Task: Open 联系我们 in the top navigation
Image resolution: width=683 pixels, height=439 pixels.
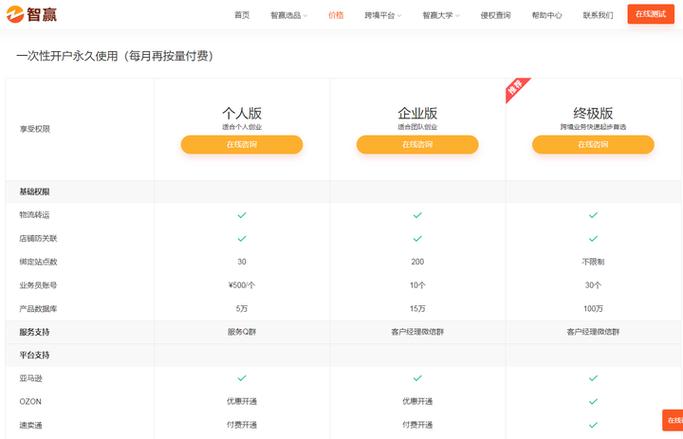Action: [x=598, y=15]
